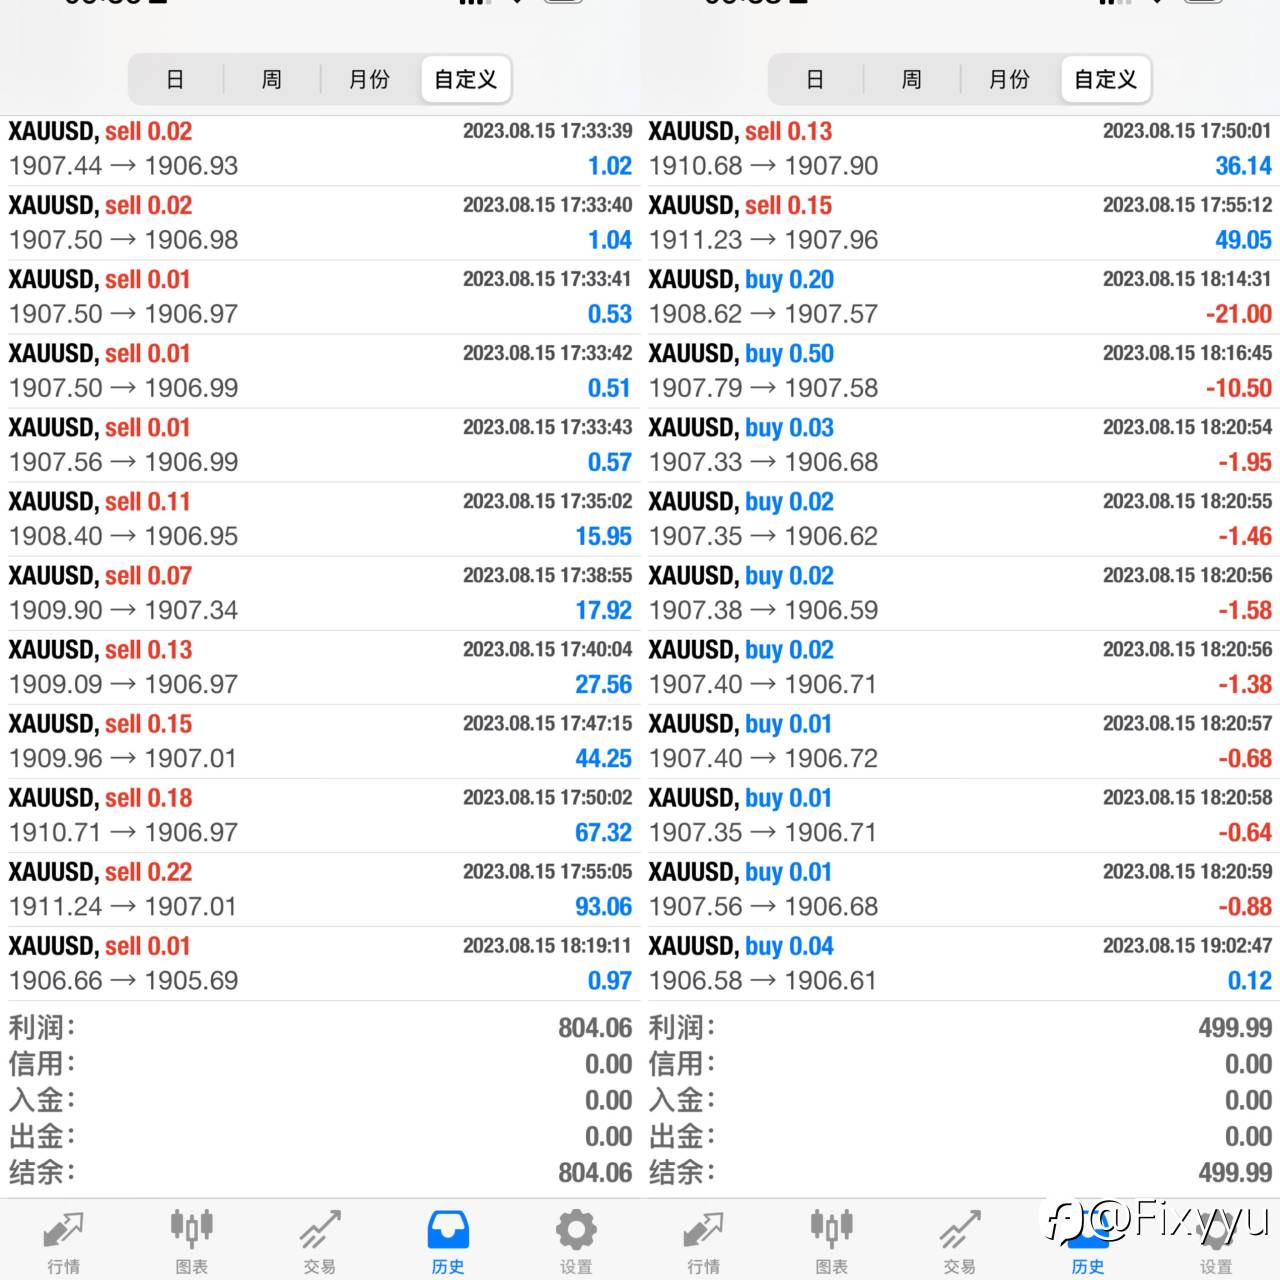Open sell 0.15 trade with profit 44.25

pyautogui.click(x=320, y=741)
